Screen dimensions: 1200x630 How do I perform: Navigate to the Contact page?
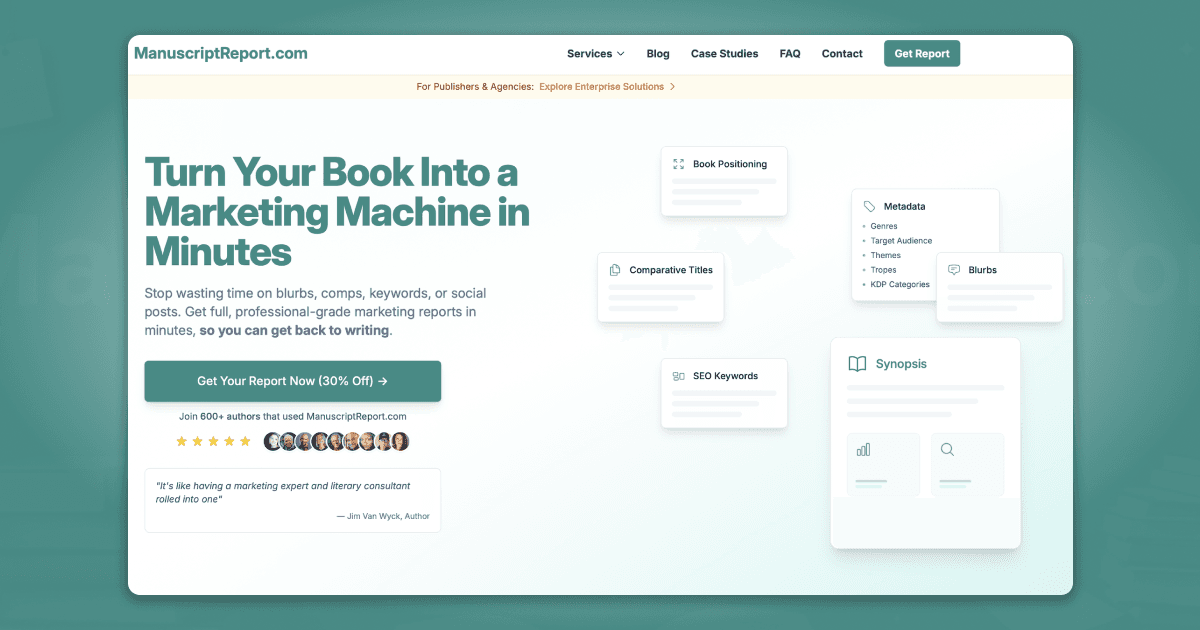(842, 54)
